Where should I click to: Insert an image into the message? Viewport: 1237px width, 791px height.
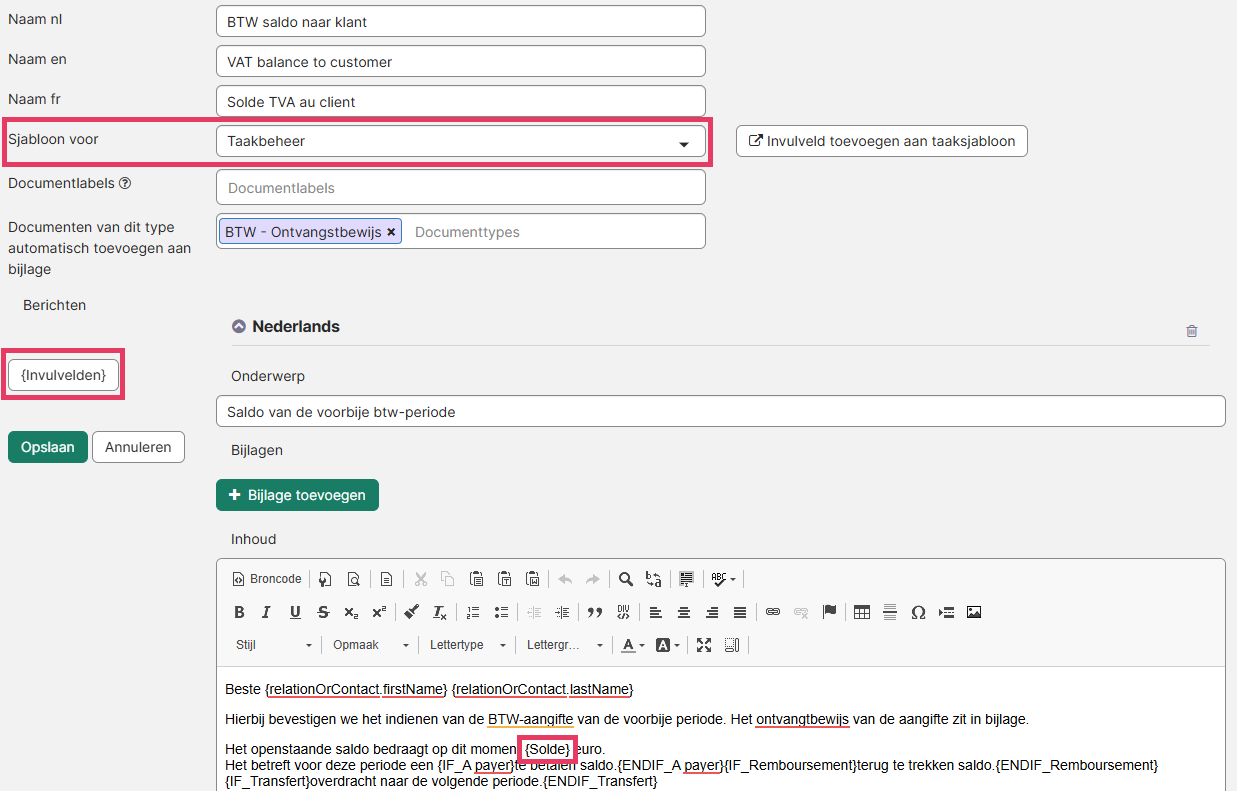[x=974, y=612]
